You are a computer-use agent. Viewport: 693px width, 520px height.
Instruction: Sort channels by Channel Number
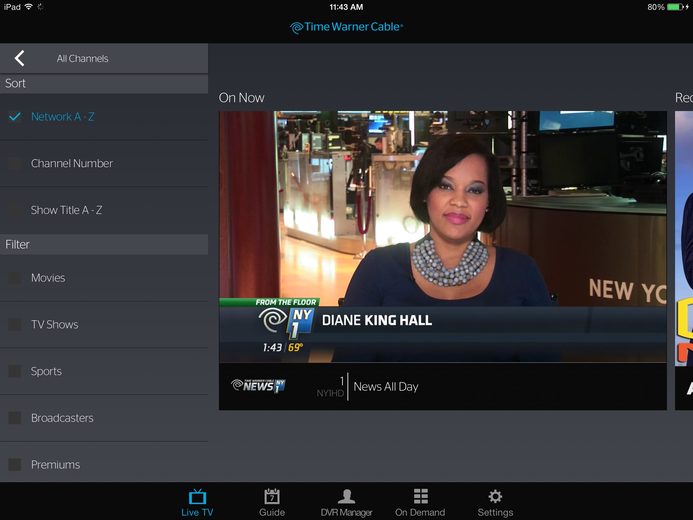[104, 163]
